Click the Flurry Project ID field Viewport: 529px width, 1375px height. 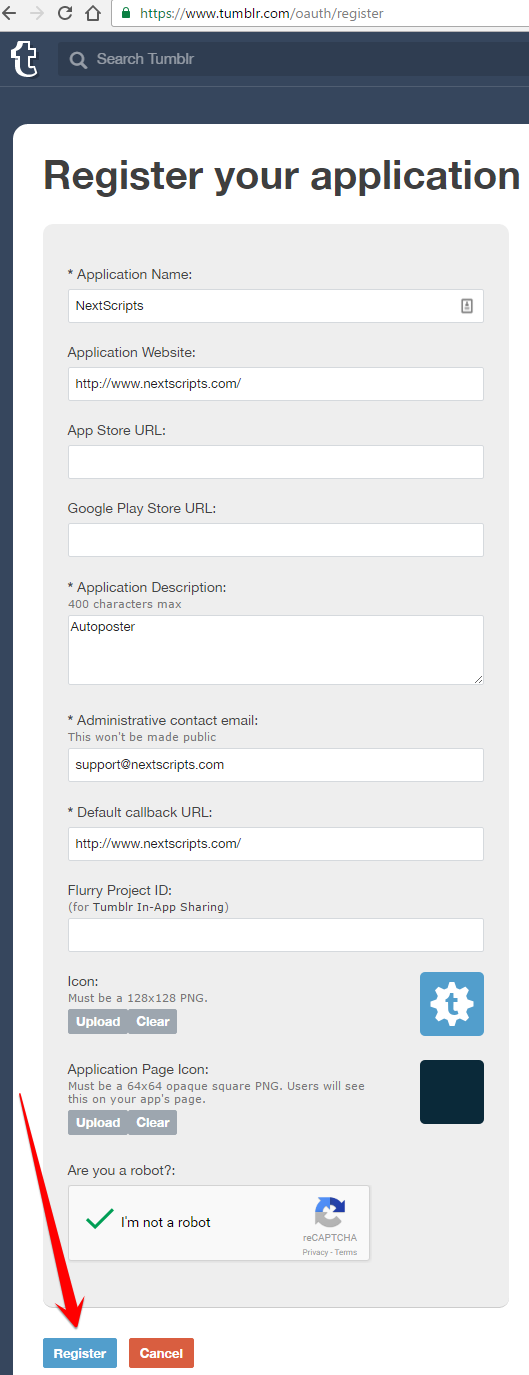tap(276, 935)
